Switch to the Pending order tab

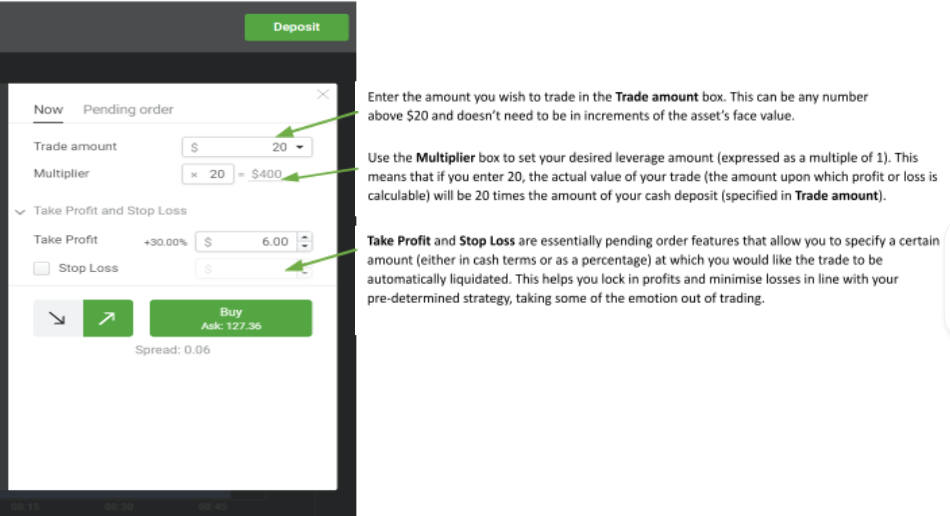click(x=128, y=109)
